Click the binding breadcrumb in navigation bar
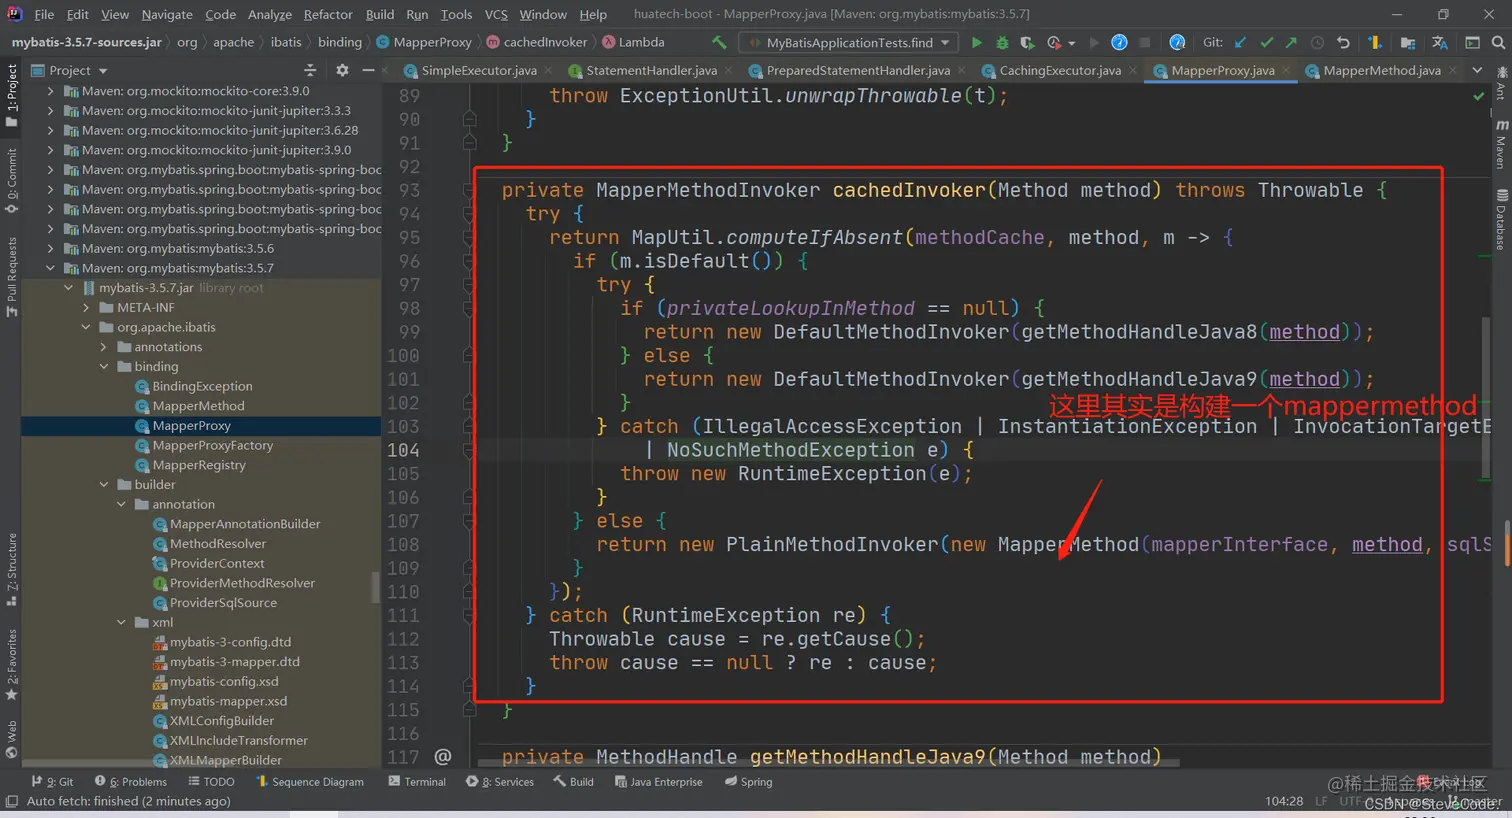The height and width of the screenshot is (818, 1512). tap(340, 42)
